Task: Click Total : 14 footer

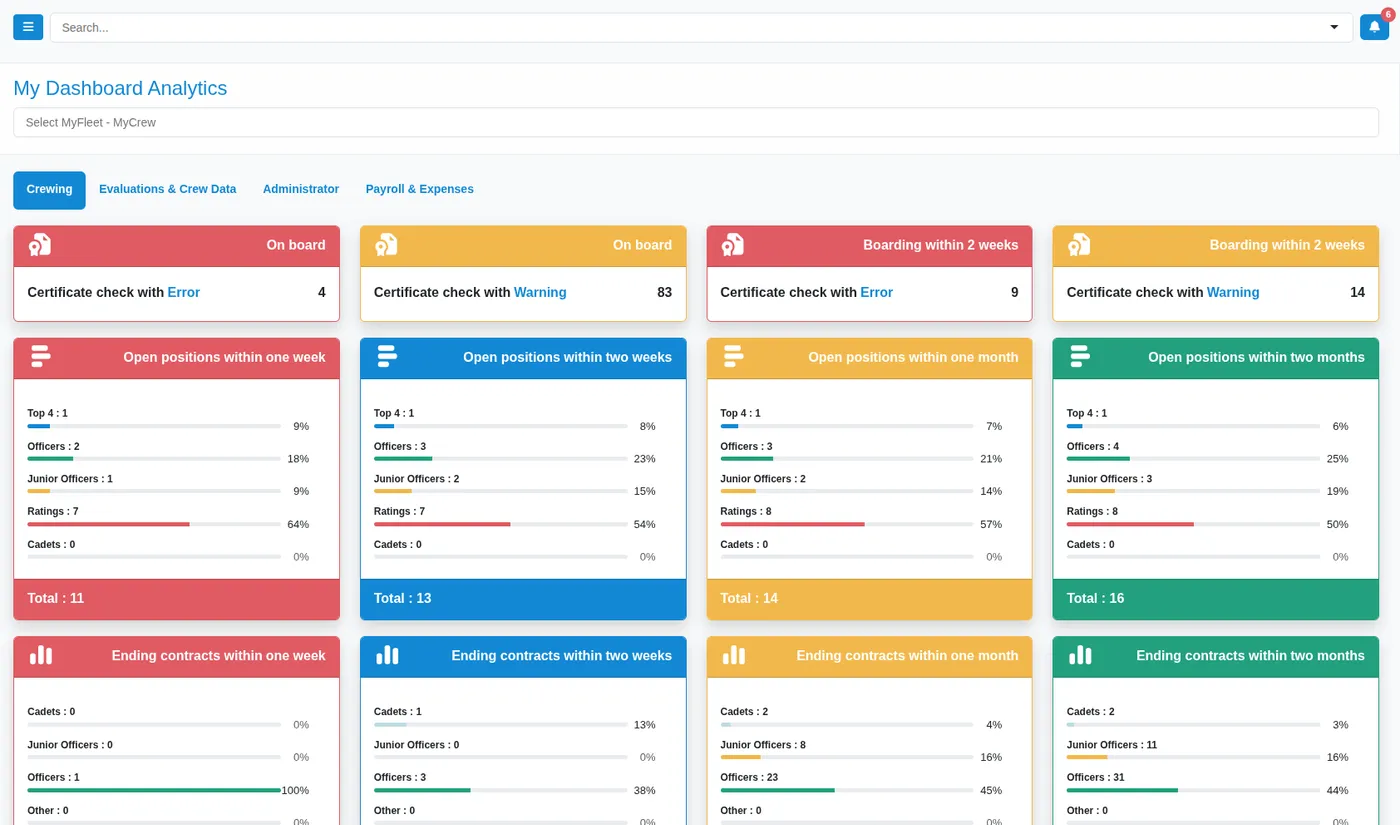Action: point(869,599)
